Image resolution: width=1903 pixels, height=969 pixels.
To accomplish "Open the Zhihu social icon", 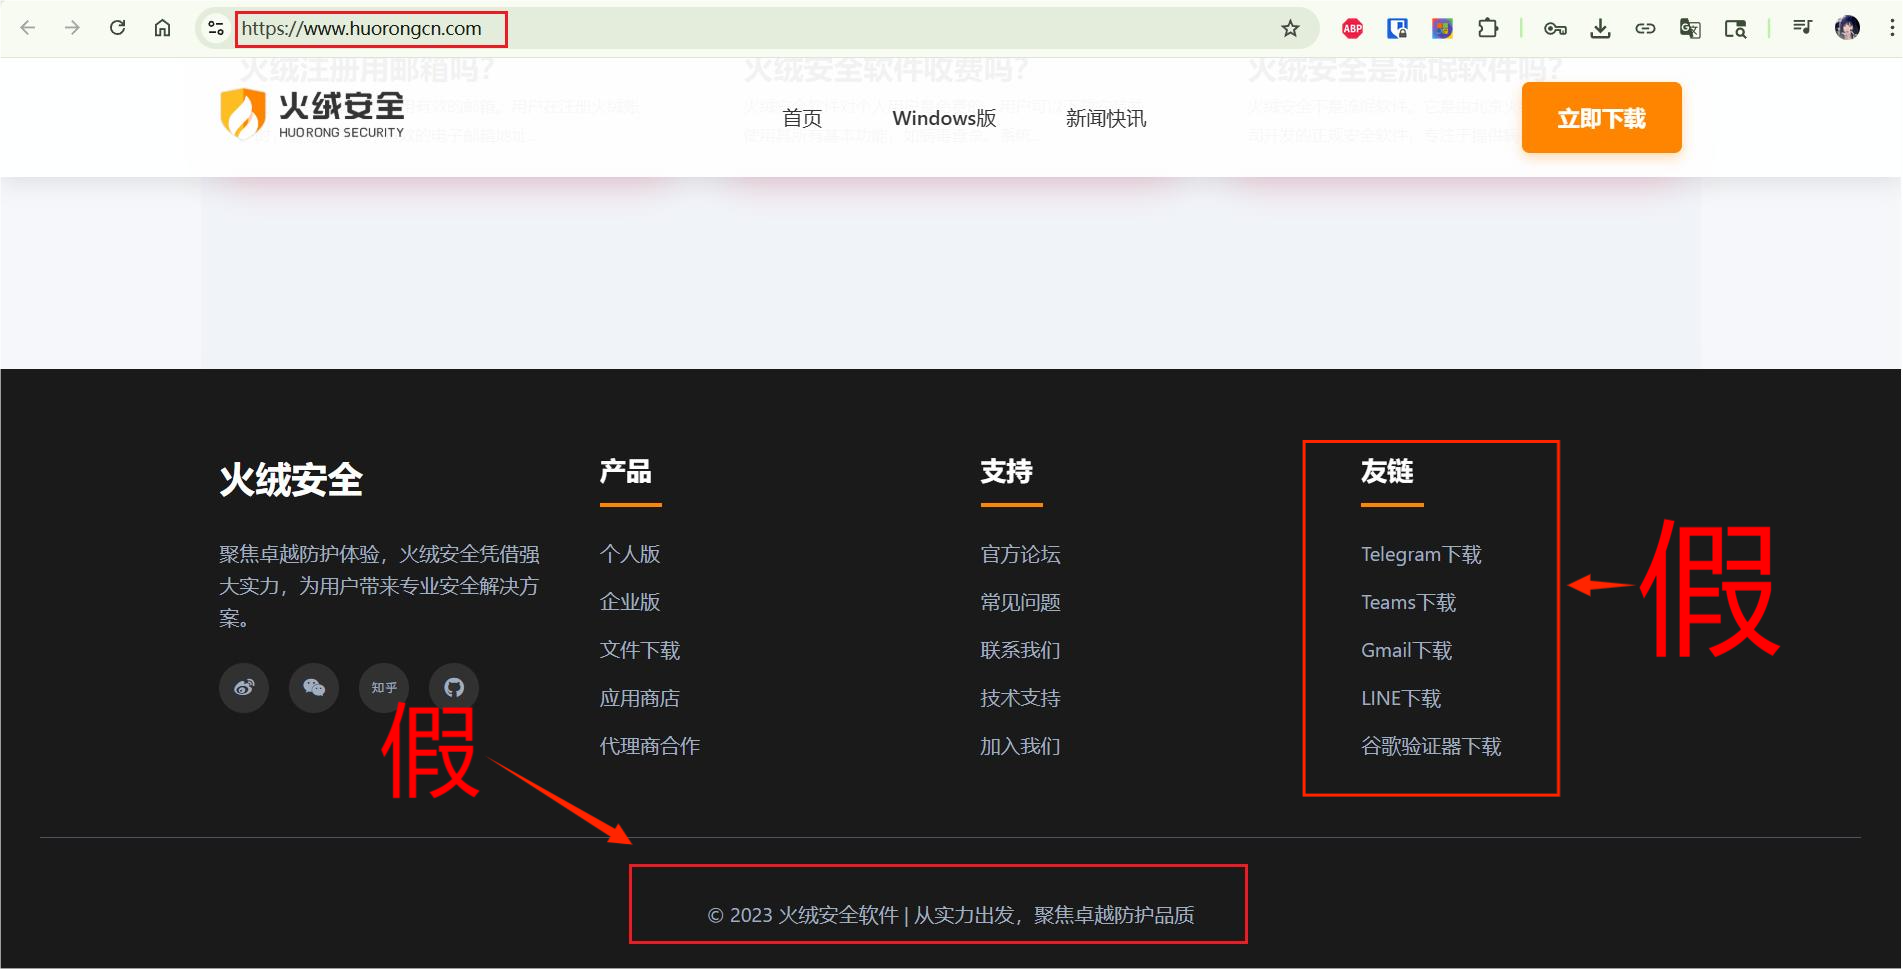I will [x=383, y=687].
